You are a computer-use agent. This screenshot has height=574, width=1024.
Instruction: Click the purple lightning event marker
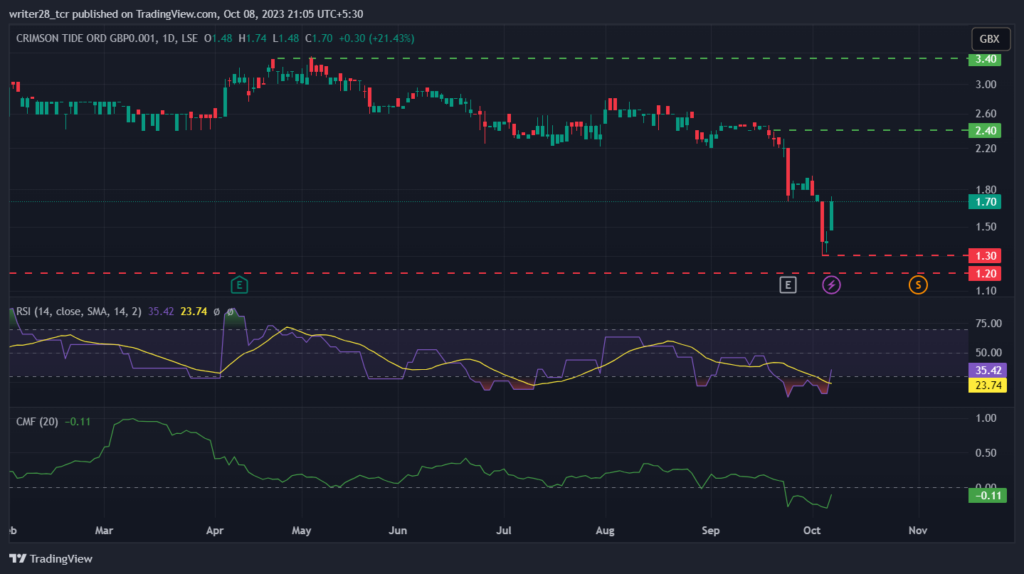click(x=831, y=285)
